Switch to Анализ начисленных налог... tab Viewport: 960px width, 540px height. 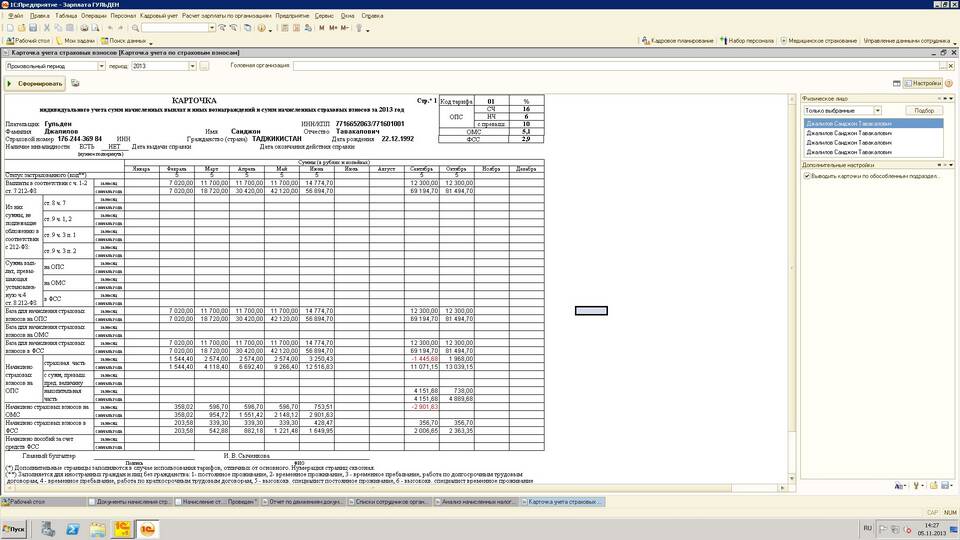pyautogui.click(x=476, y=501)
